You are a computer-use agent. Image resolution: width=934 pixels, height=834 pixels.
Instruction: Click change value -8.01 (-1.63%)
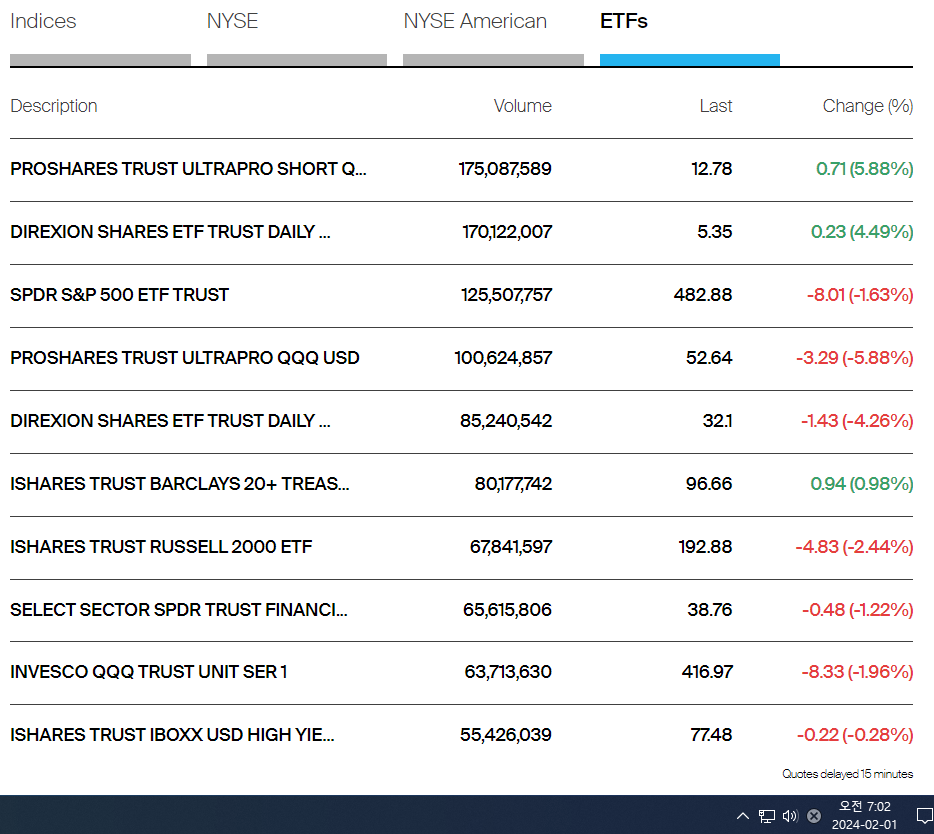(x=860, y=295)
